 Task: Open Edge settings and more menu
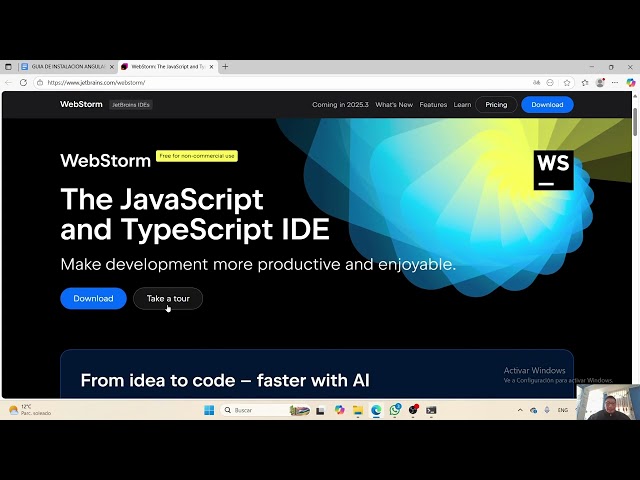click(615, 82)
